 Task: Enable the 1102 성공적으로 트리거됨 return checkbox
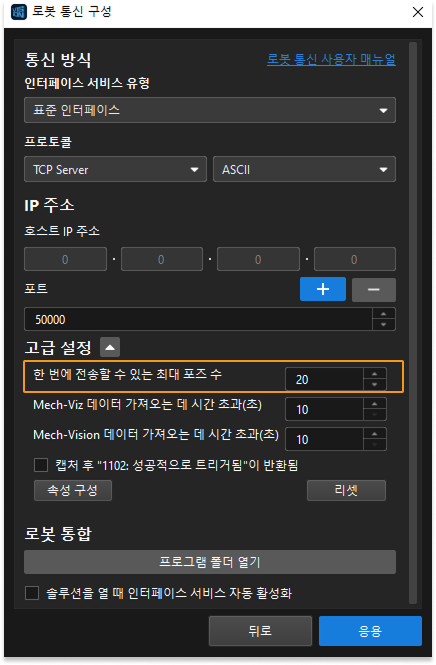tap(41, 465)
